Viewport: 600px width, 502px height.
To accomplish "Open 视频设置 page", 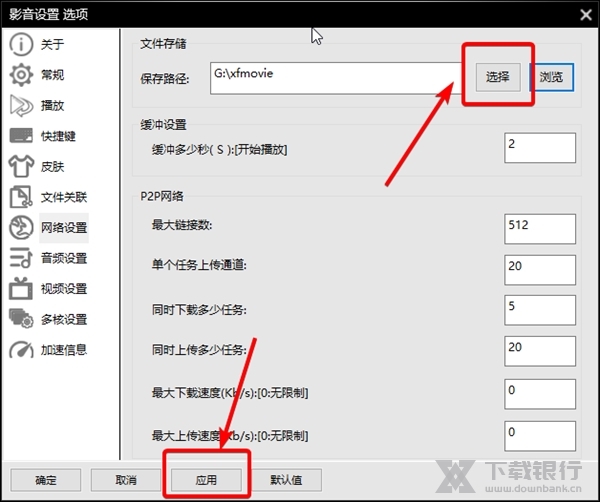I will coord(64,288).
